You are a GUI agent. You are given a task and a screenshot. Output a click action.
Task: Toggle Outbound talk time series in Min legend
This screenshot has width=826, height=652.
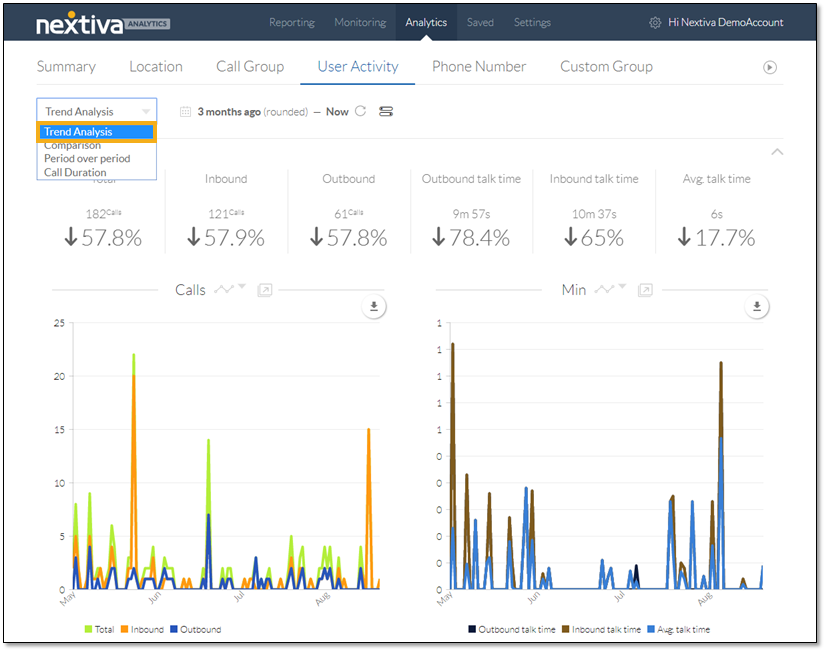[x=512, y=629]
